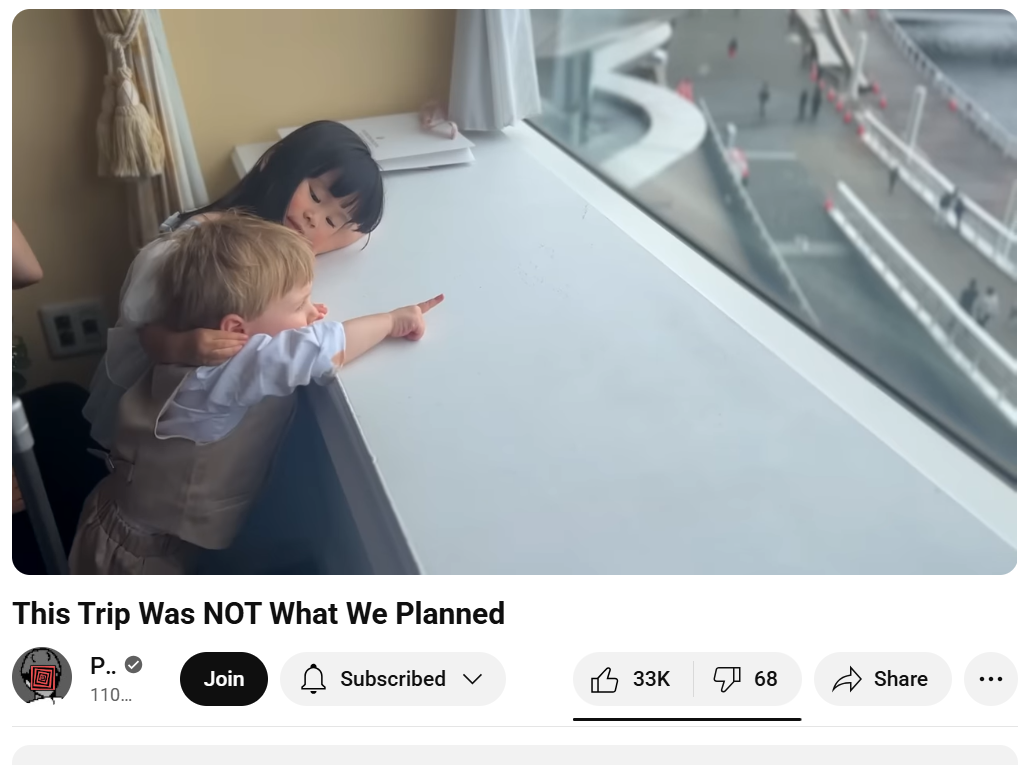Click the 33K like count
1029x765 pixels.
pos(651,678)
